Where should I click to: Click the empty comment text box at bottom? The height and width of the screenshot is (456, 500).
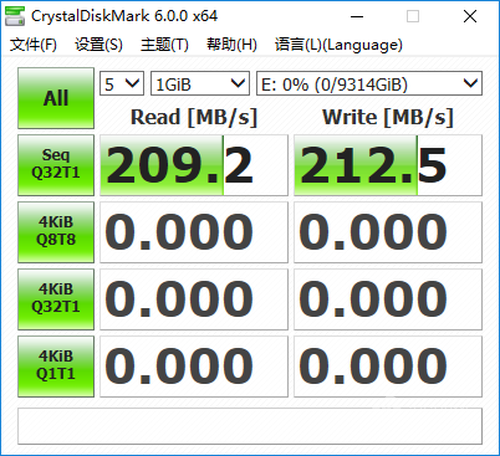(250, 426)
